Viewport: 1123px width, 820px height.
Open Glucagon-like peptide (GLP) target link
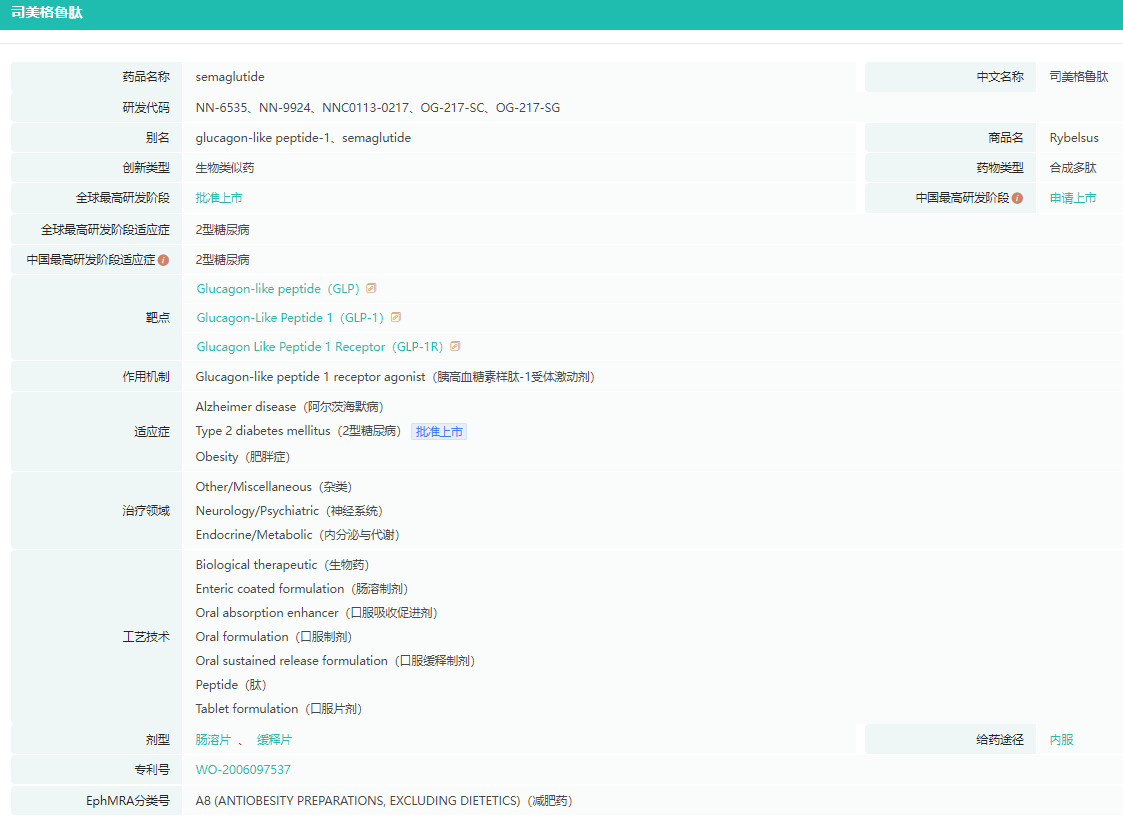pyautogui.click(x=278, y=289)
